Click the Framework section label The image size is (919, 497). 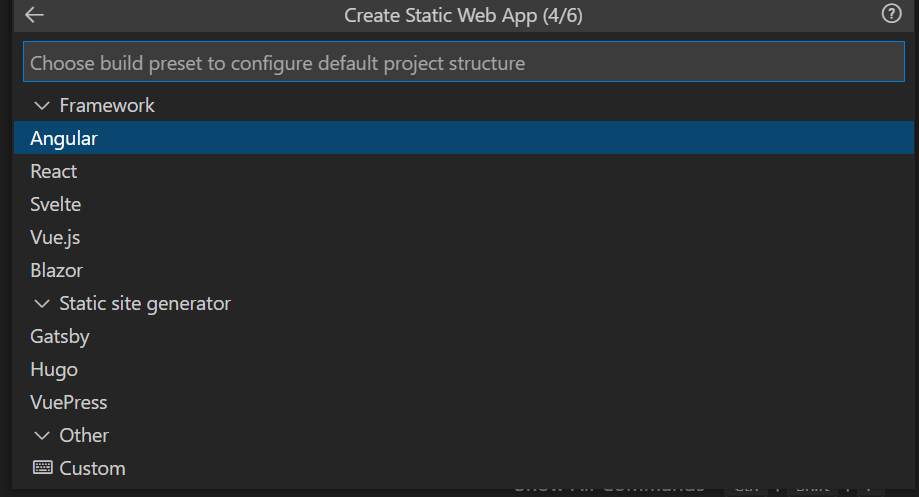coord(107,105)
